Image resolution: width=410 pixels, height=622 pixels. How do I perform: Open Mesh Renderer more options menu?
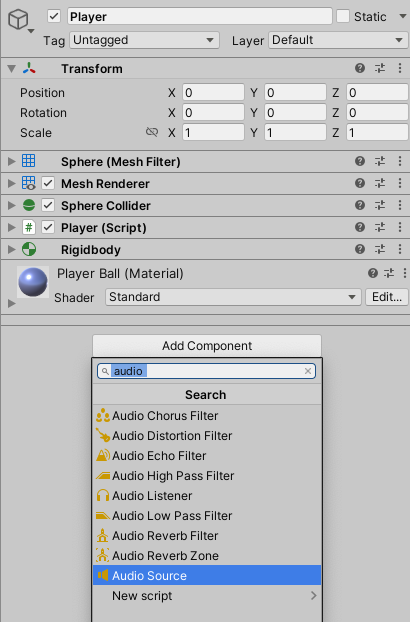click(x=400, y=183)
